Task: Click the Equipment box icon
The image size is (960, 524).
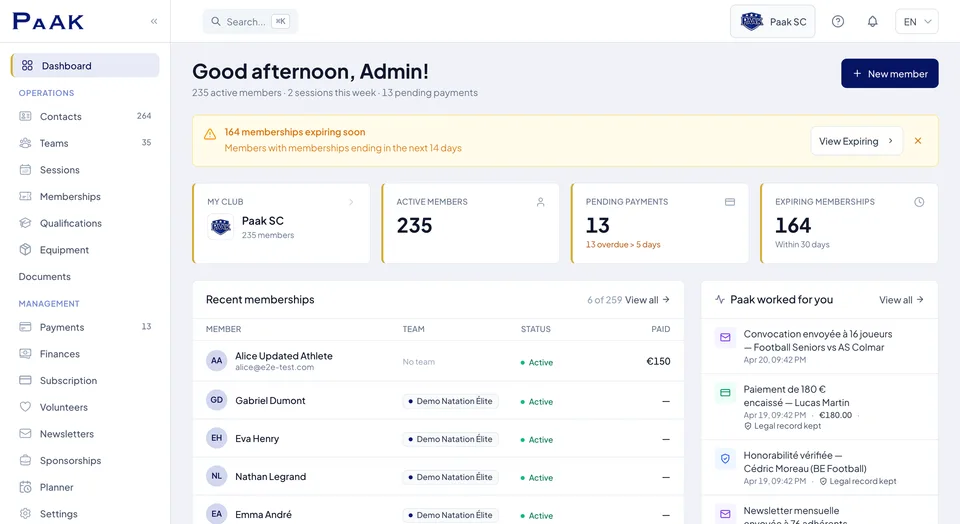Action: pyautogui.click(x=25, y=250)
